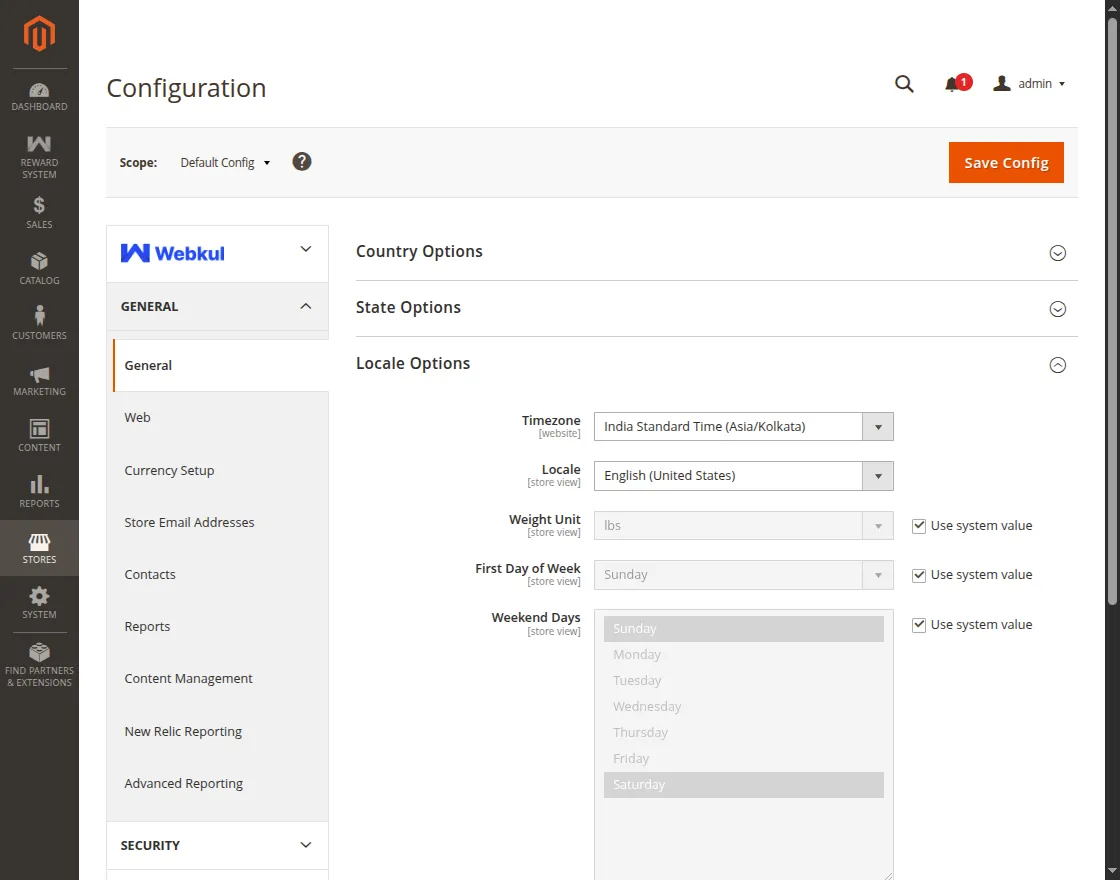Select the Store Email Addresses tab
The height and width of the screenshot is (880, 1120).
(217, 522)
